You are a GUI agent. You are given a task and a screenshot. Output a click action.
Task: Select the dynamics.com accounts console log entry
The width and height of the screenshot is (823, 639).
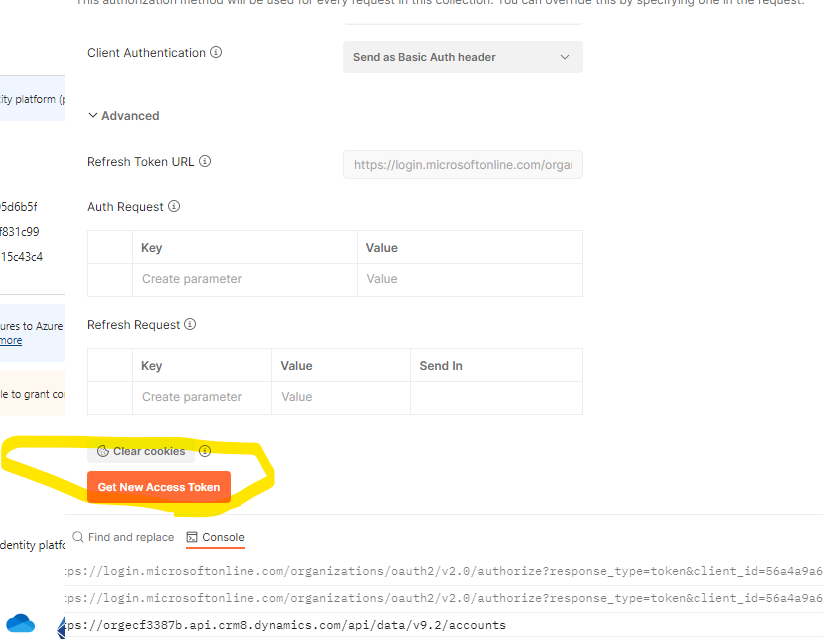[x=444, y=625]
